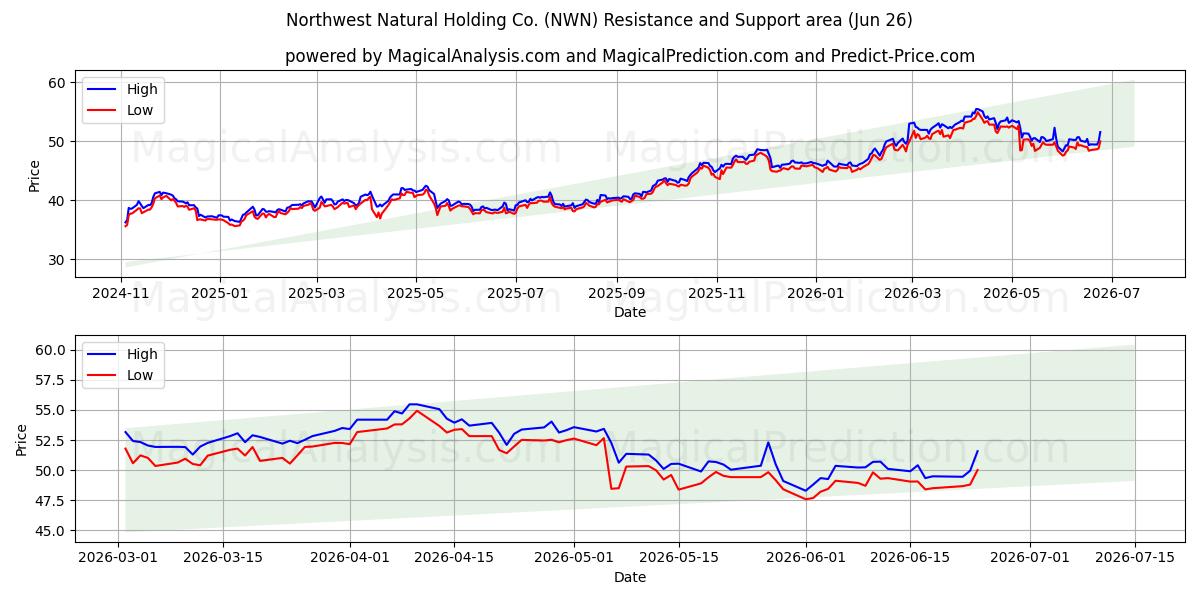Click the 2024-11 date tick label
Screen dimensions: 1200x600
(x=121, y=294)
